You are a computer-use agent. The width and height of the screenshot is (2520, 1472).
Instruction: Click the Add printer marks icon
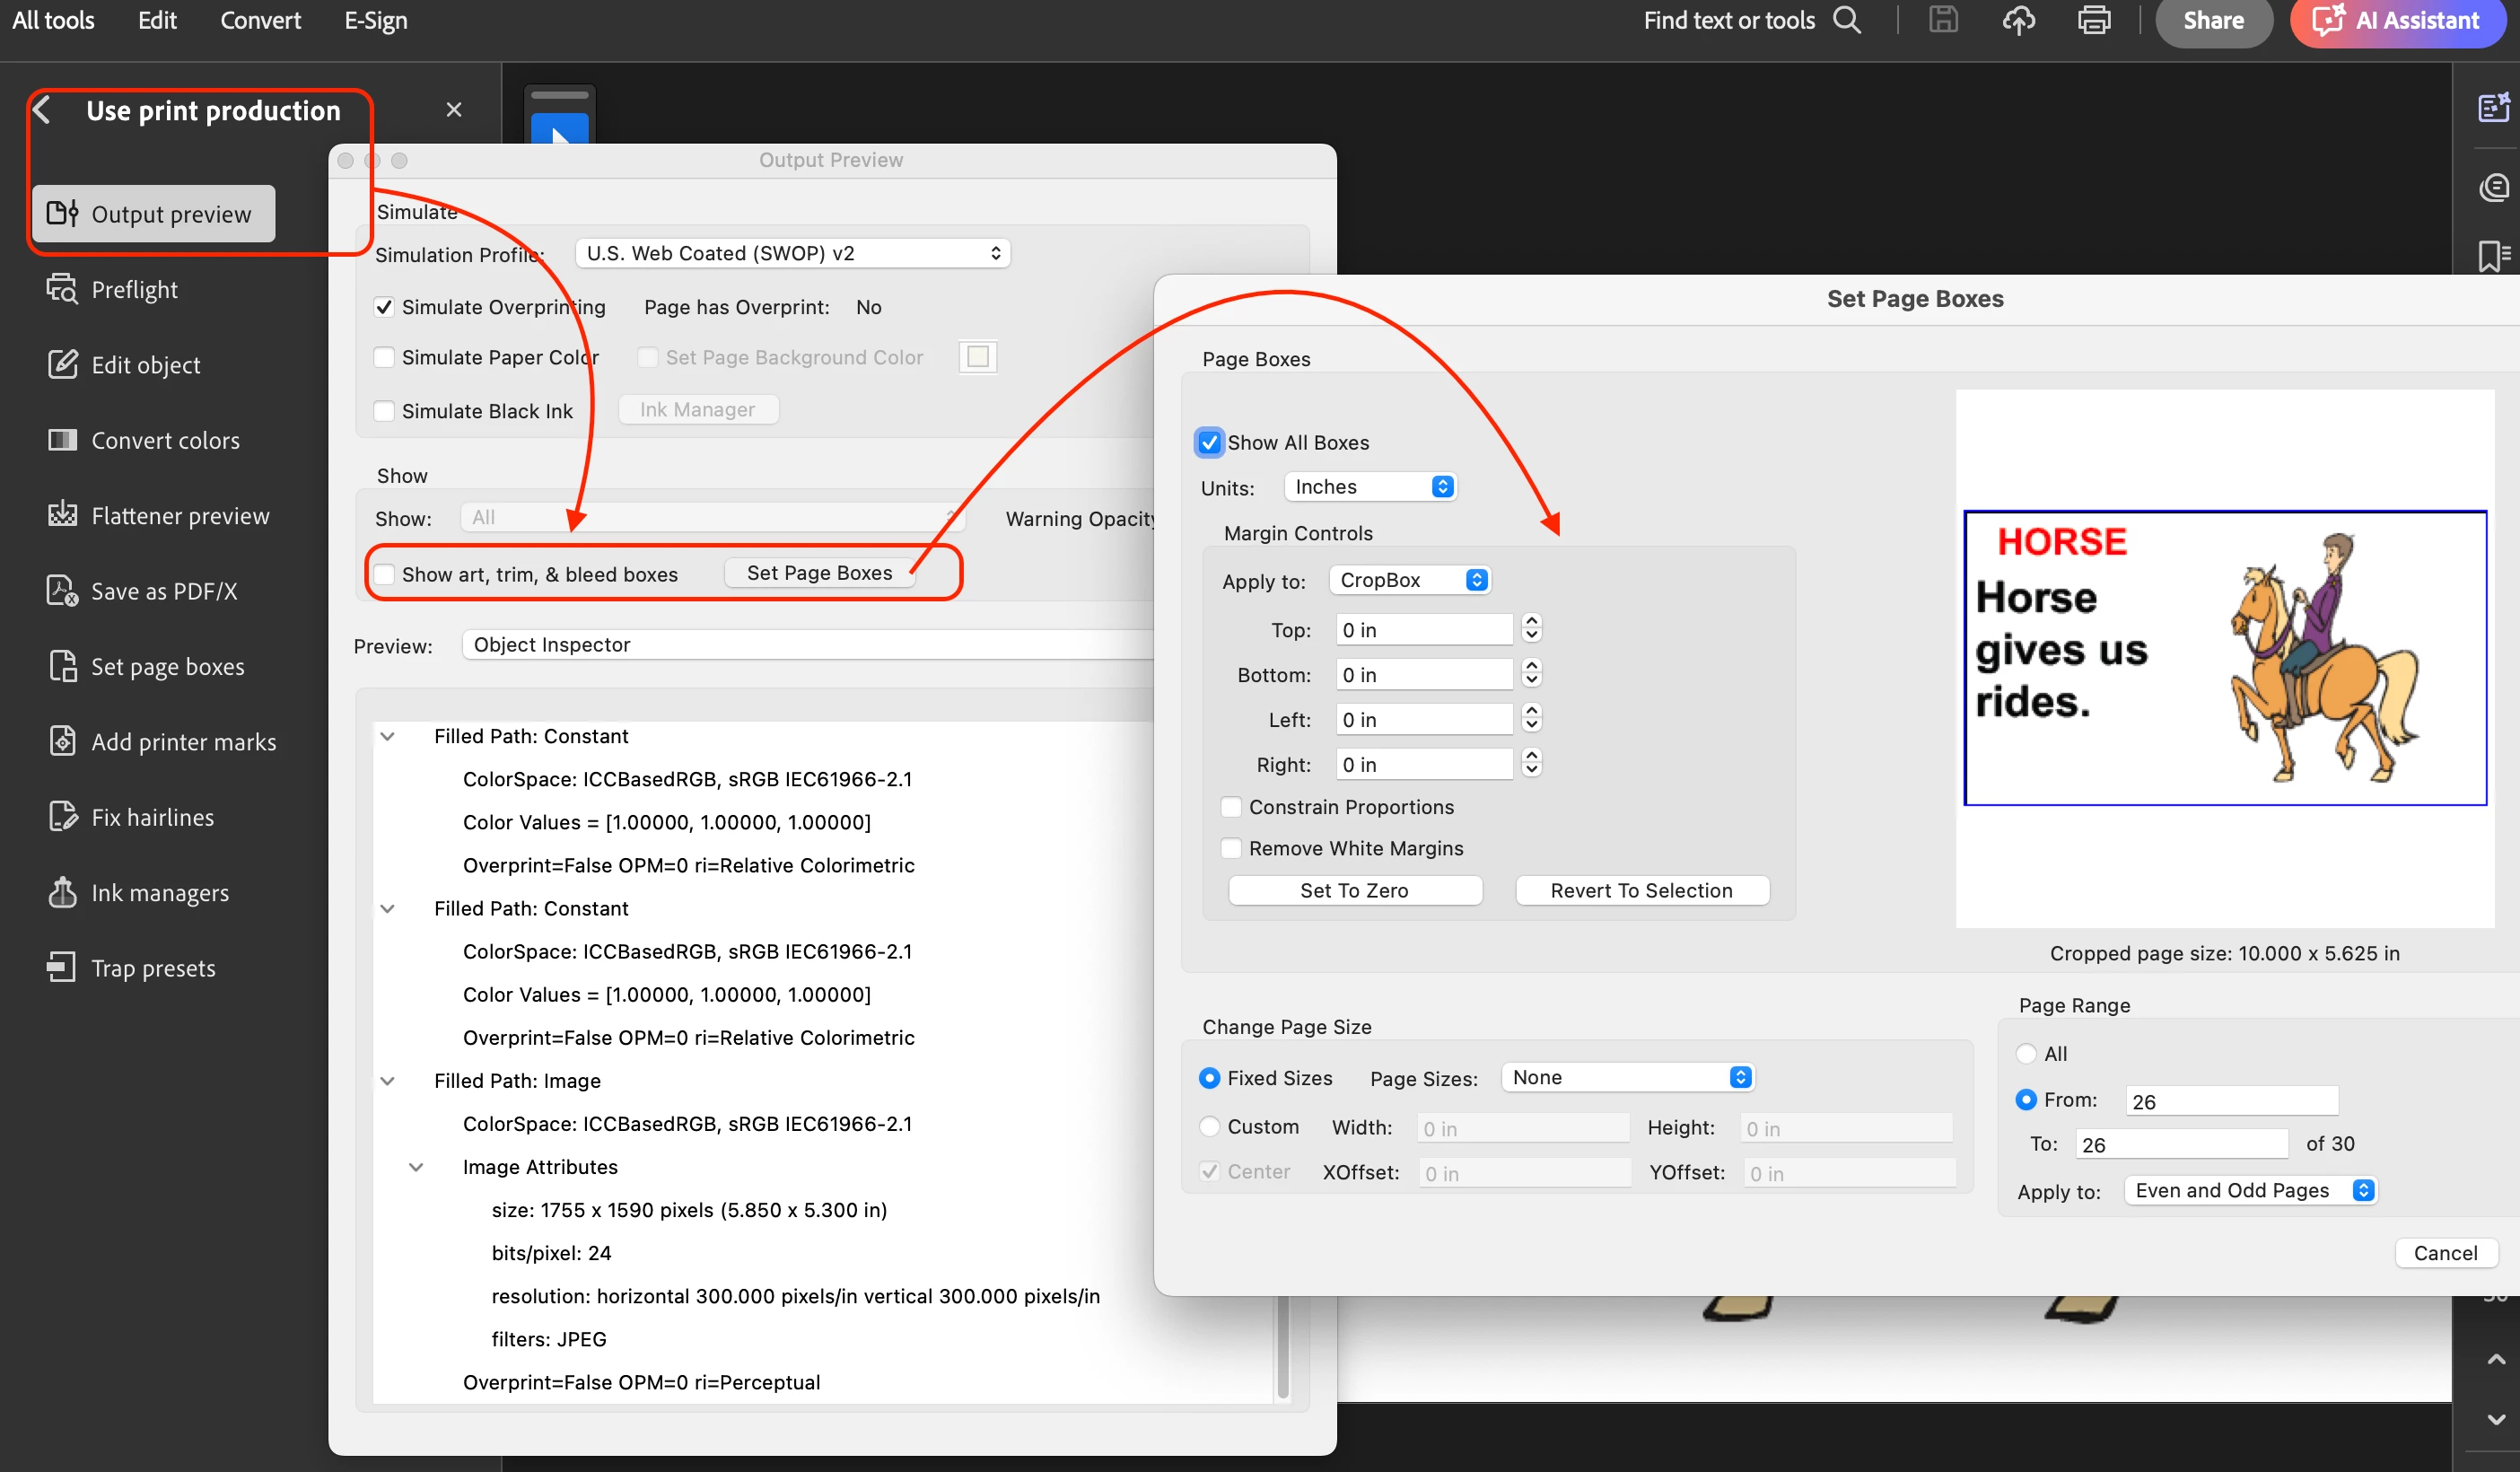point(62,741)
